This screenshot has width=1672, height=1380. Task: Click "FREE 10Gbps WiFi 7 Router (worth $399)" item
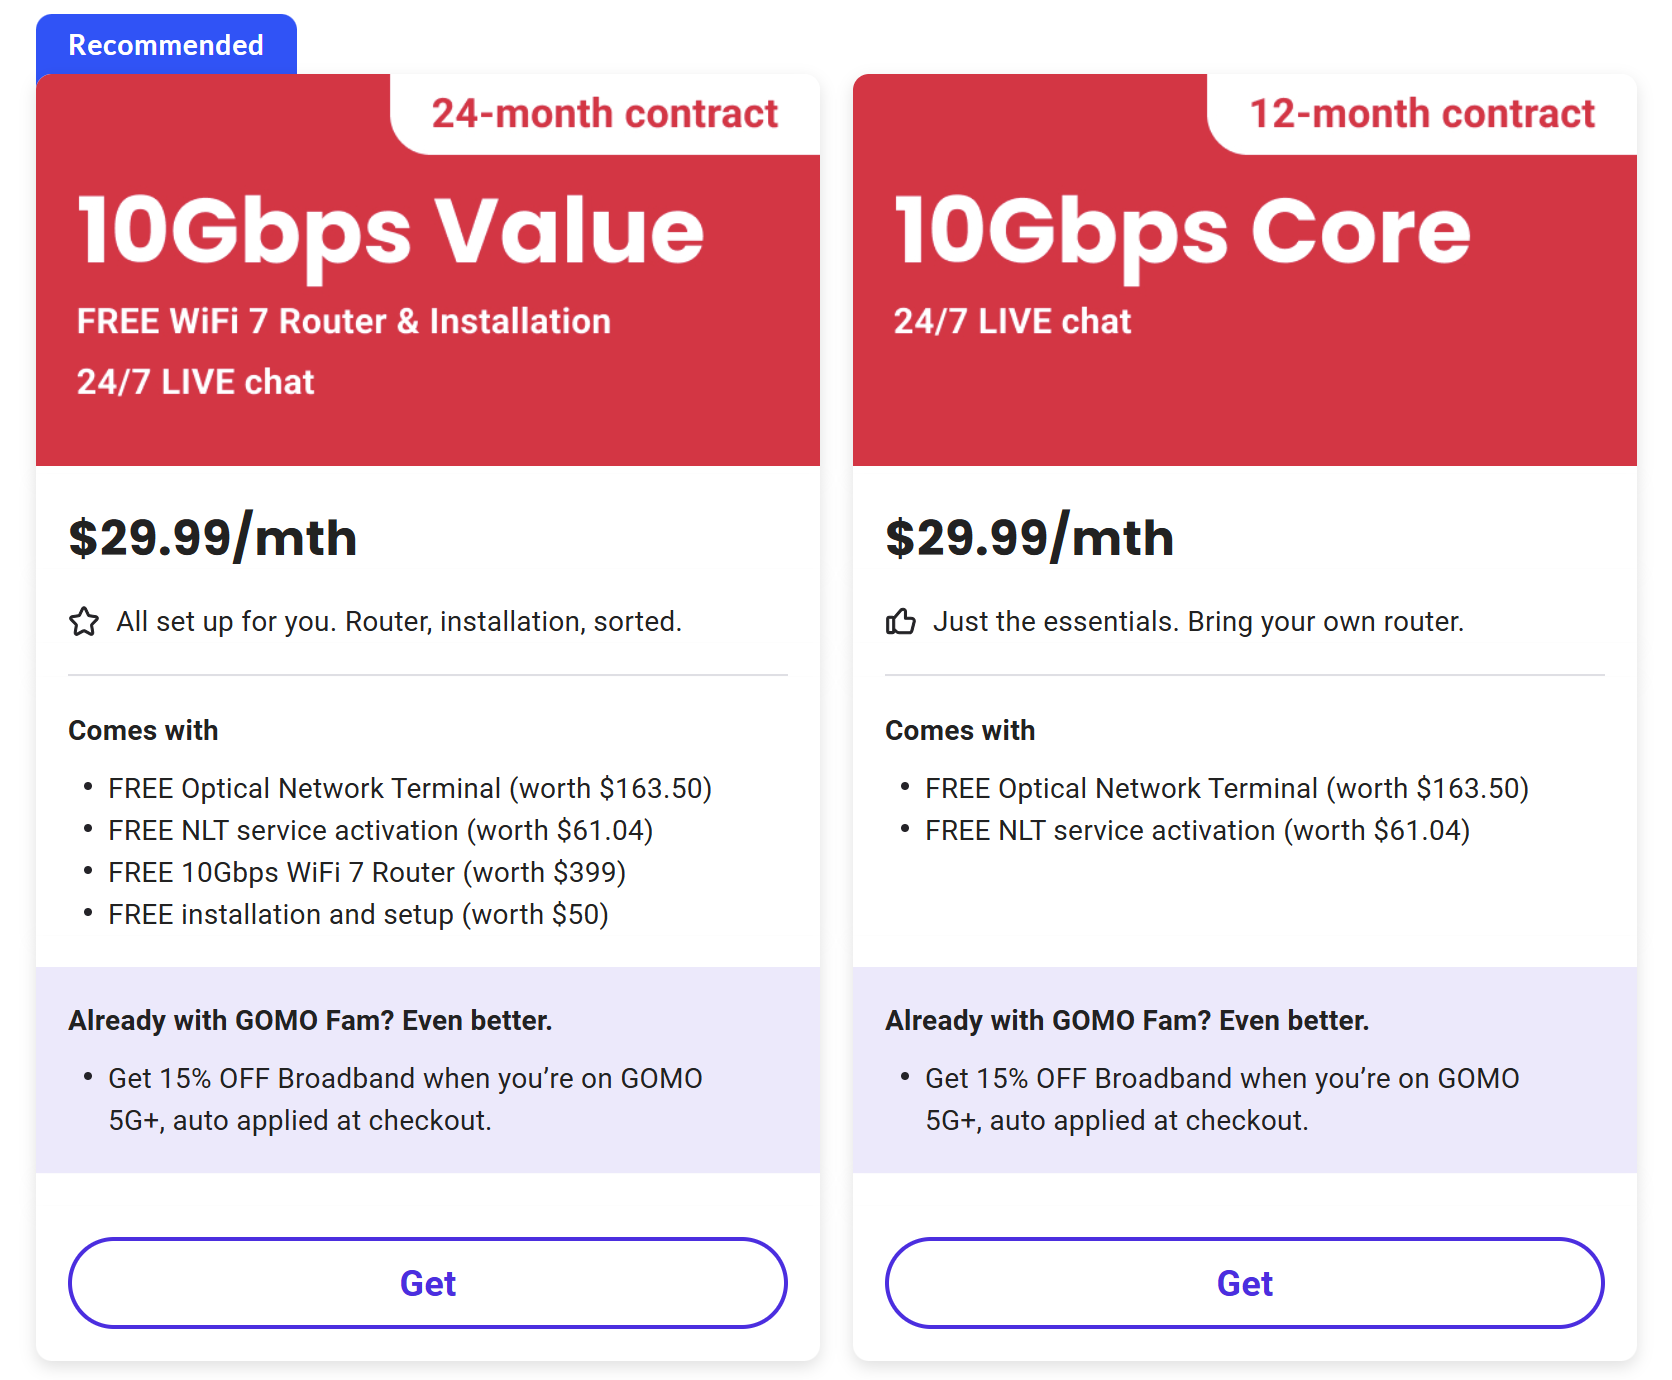[x=367, y=873]
